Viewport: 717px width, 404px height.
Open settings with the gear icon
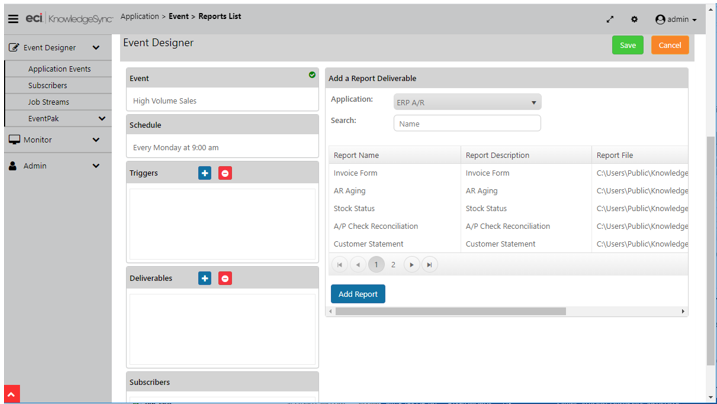(634, 19)
